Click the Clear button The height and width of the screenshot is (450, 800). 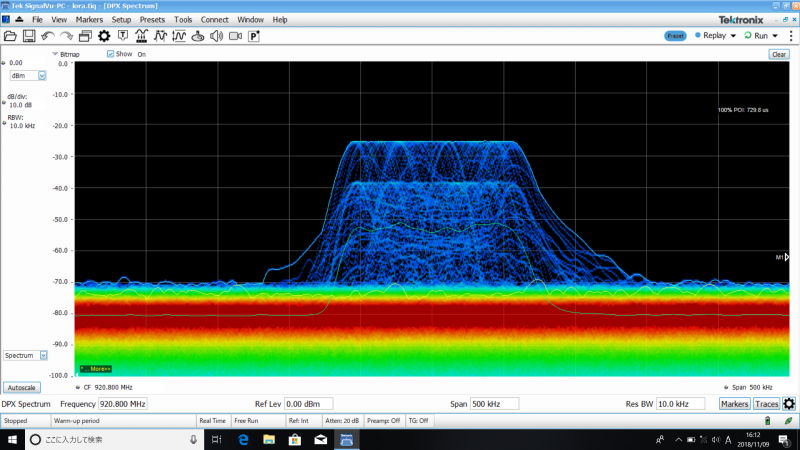click(x=779, y=54)
